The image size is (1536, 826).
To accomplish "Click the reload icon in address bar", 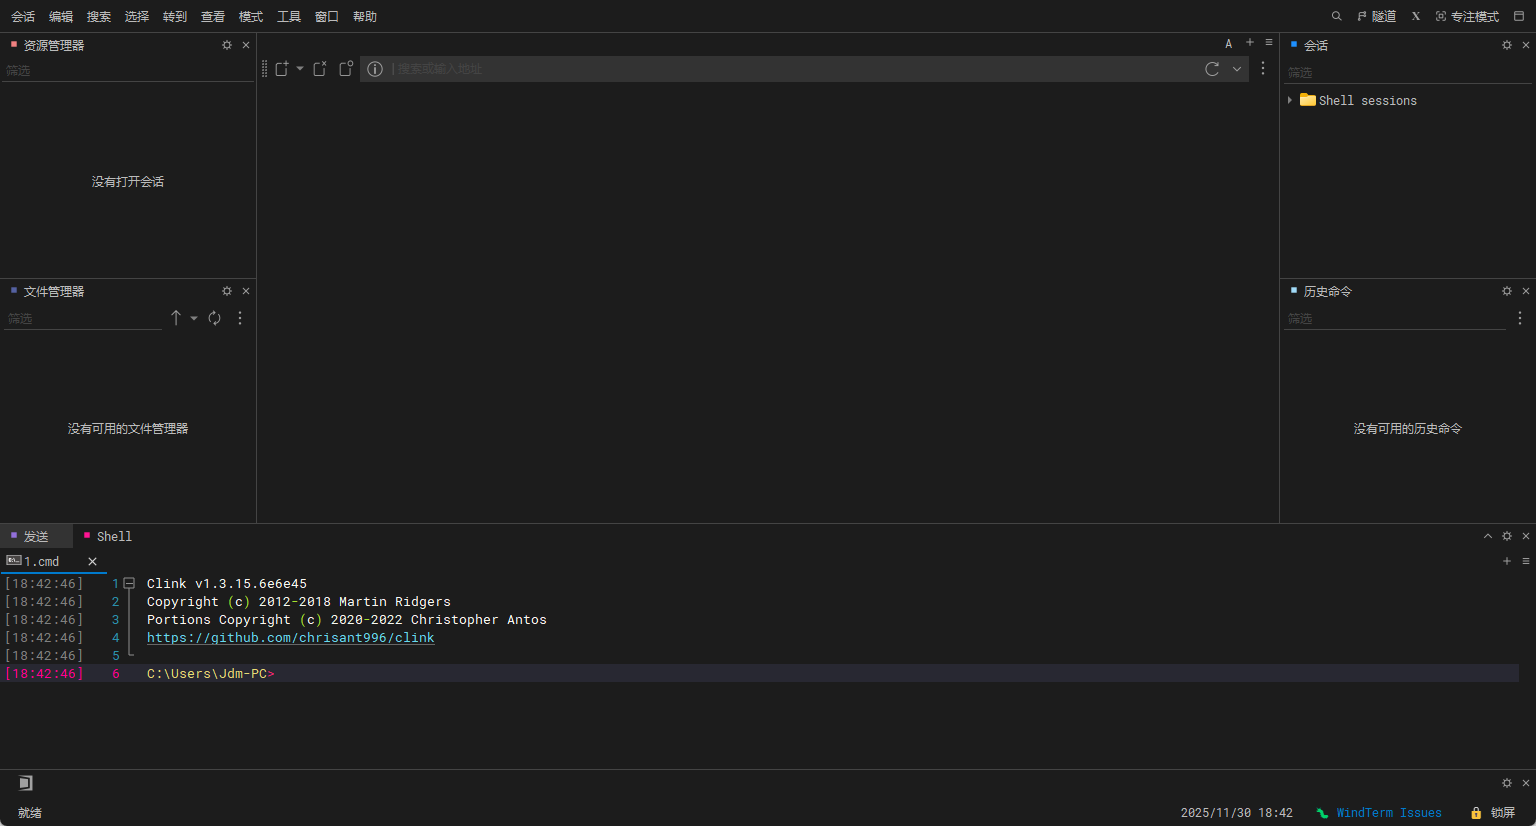I will point(1212,69).
